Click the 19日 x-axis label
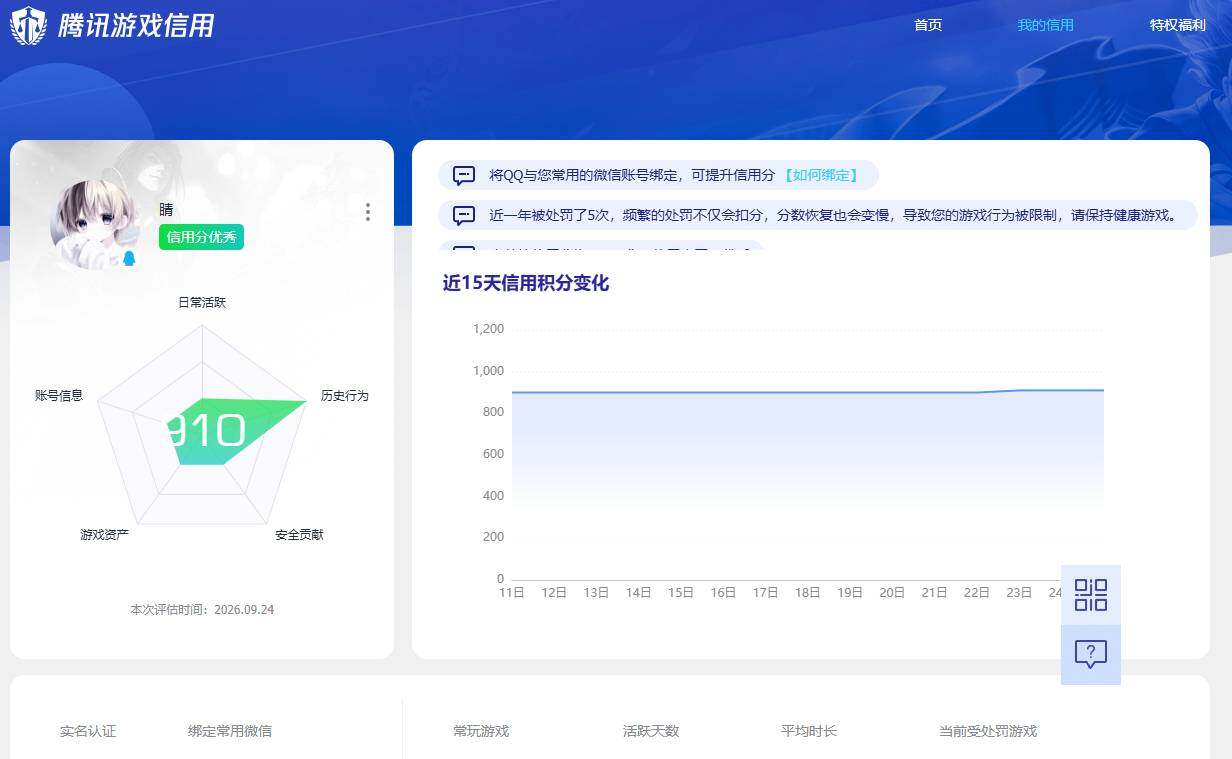The image size is (1232, 759). pyautogui.click(x=850, y=592)
